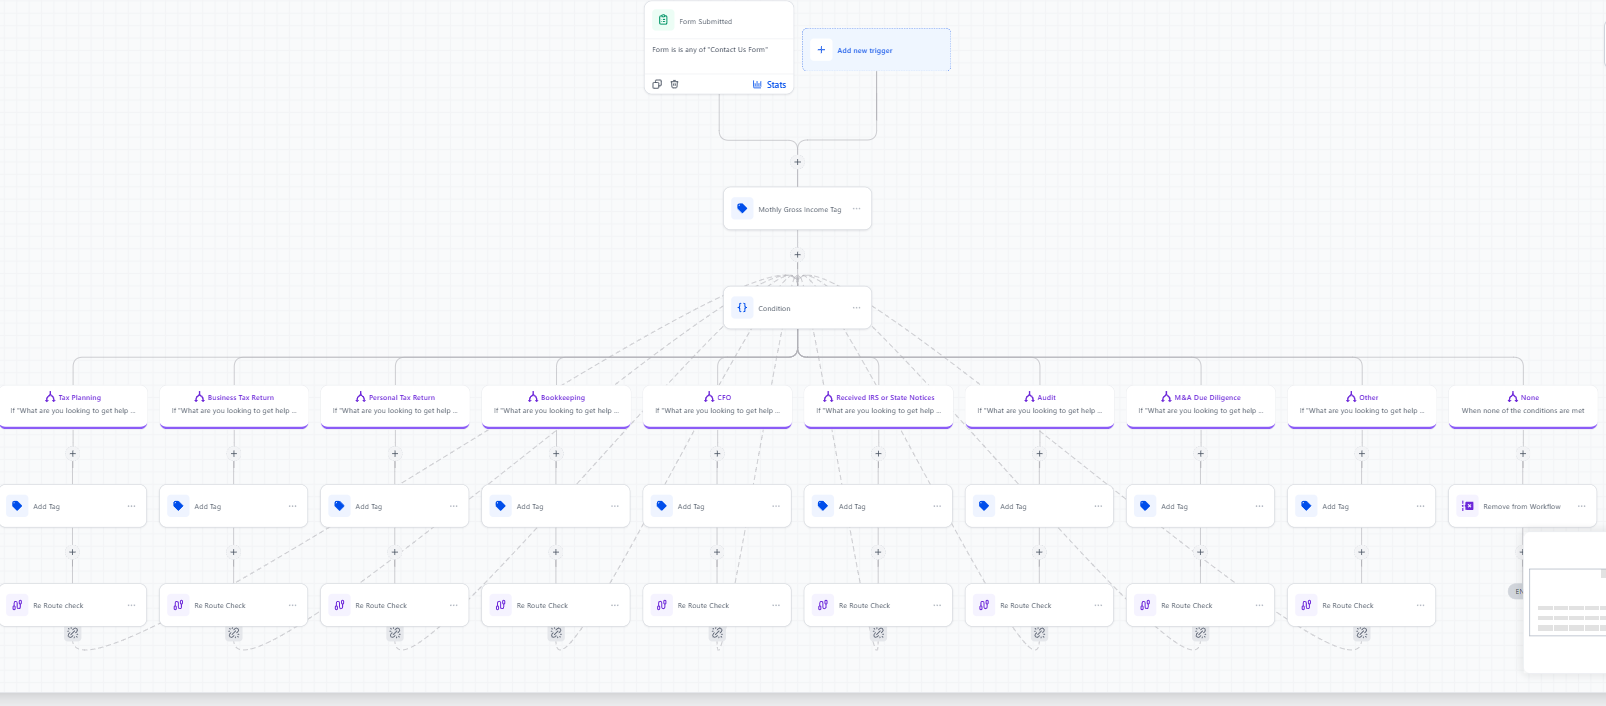Add step between Add Tag and Re Route under Audit

point(1039,552)
